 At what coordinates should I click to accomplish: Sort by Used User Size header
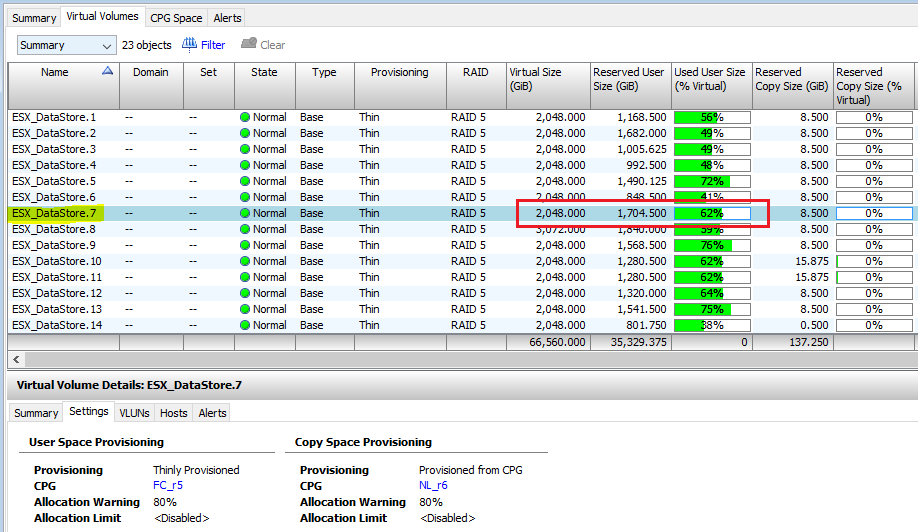712,86
